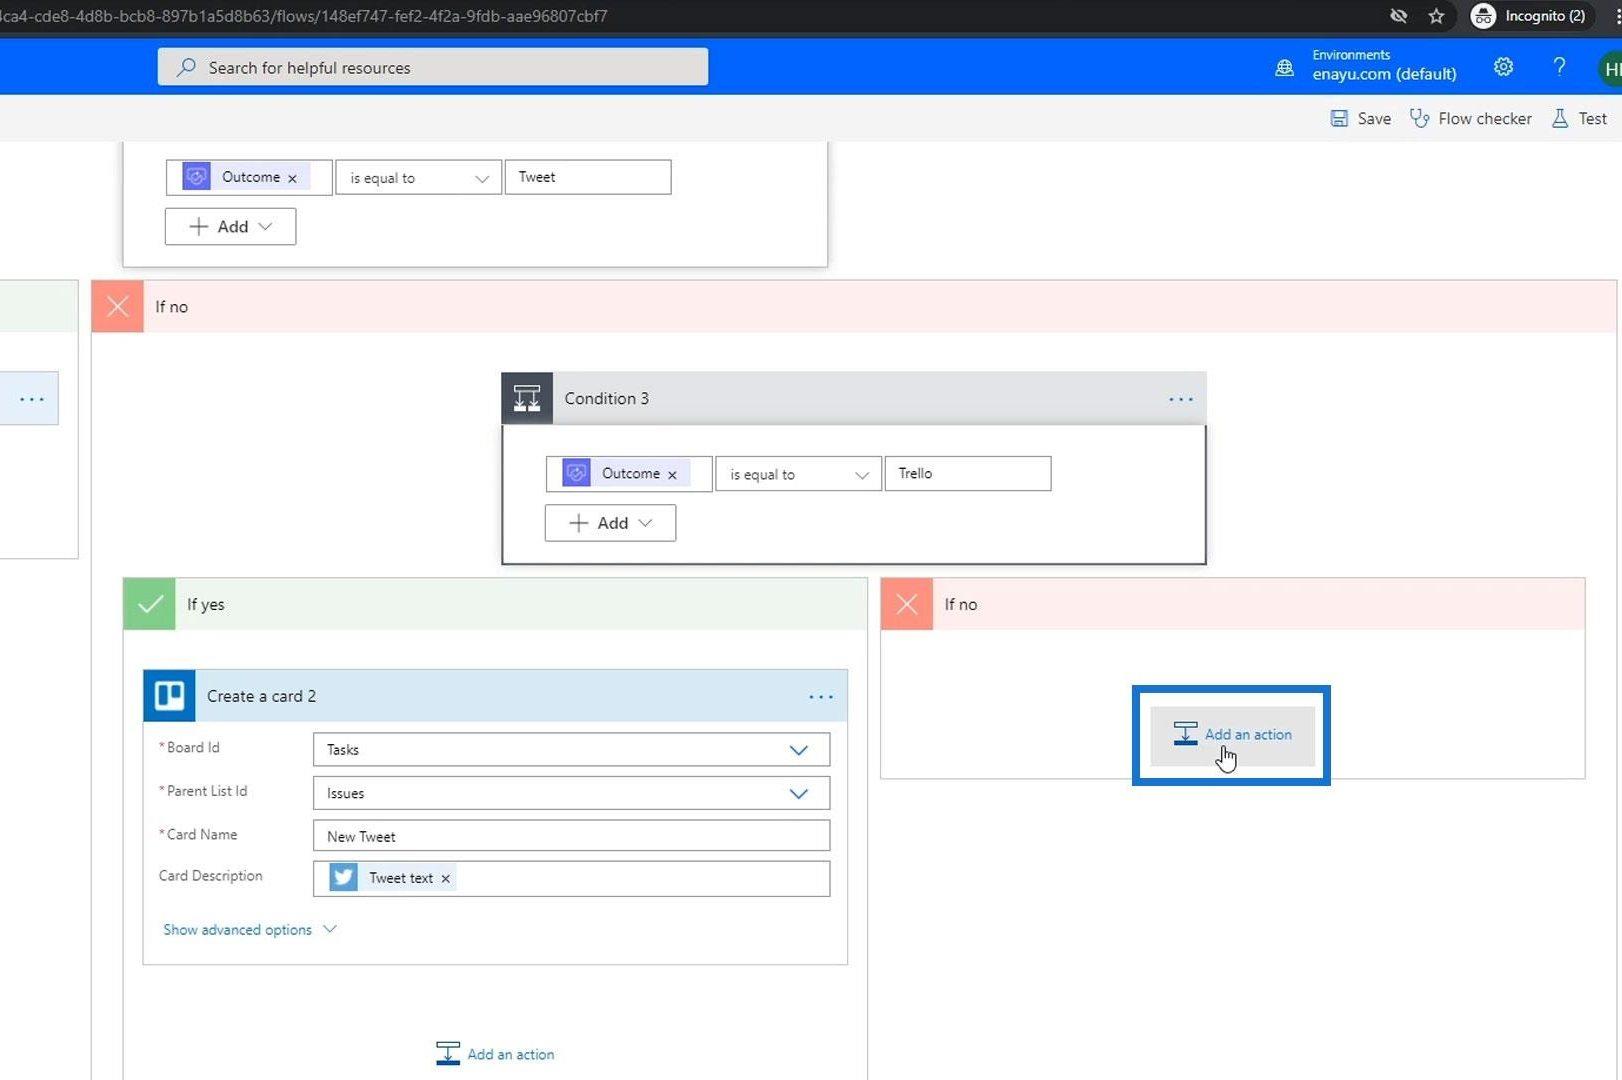Click the search magnifier icon
The image size is (1622, 1080).
coord(186,67)
